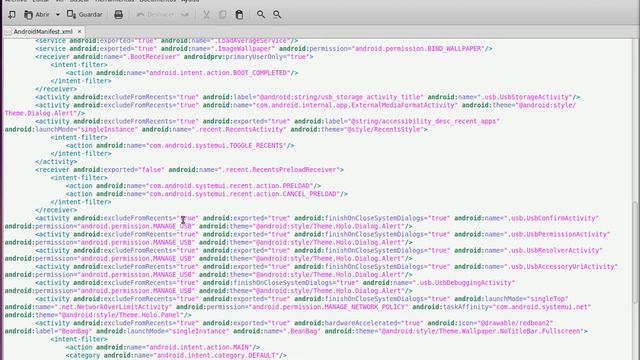Click '.ImageWallpaper' service name value

(244, 49)
